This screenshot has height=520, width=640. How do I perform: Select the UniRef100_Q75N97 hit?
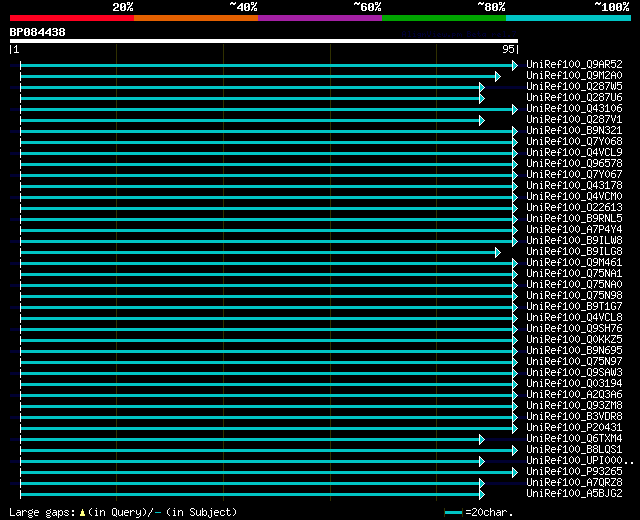click(574, 362)
